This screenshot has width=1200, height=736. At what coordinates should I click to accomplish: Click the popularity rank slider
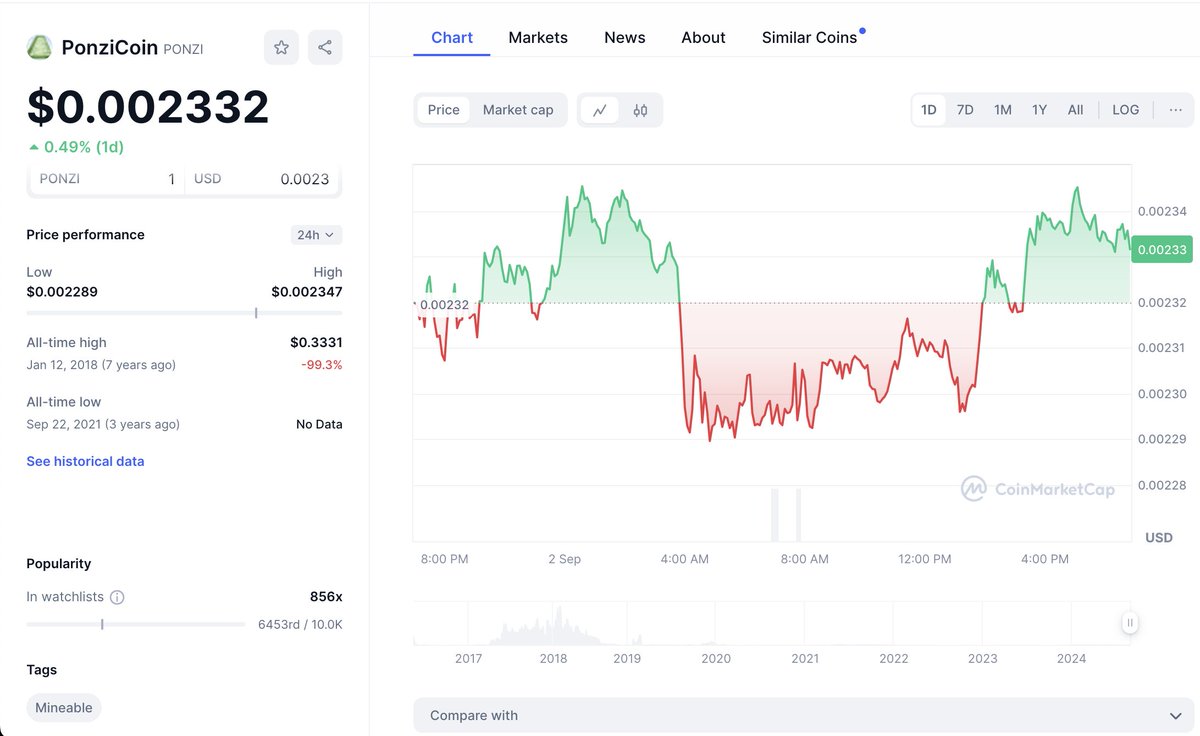103,624
